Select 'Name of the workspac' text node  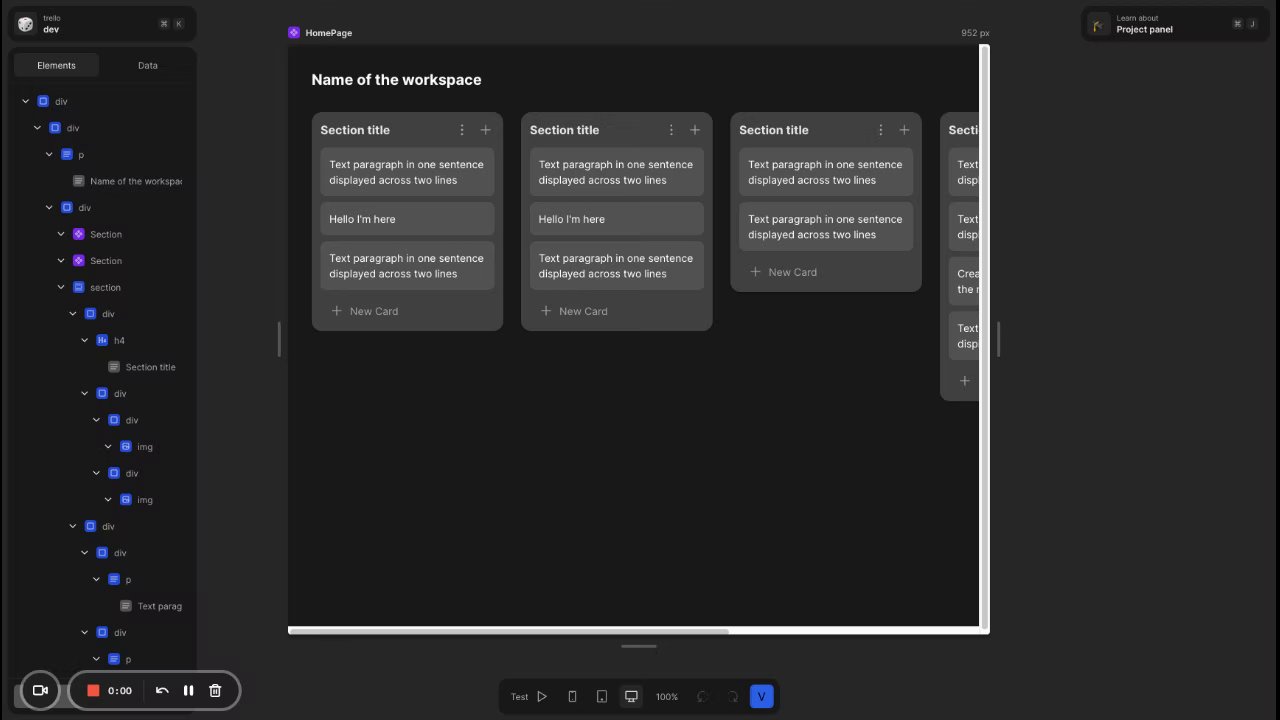click(136, 181)
